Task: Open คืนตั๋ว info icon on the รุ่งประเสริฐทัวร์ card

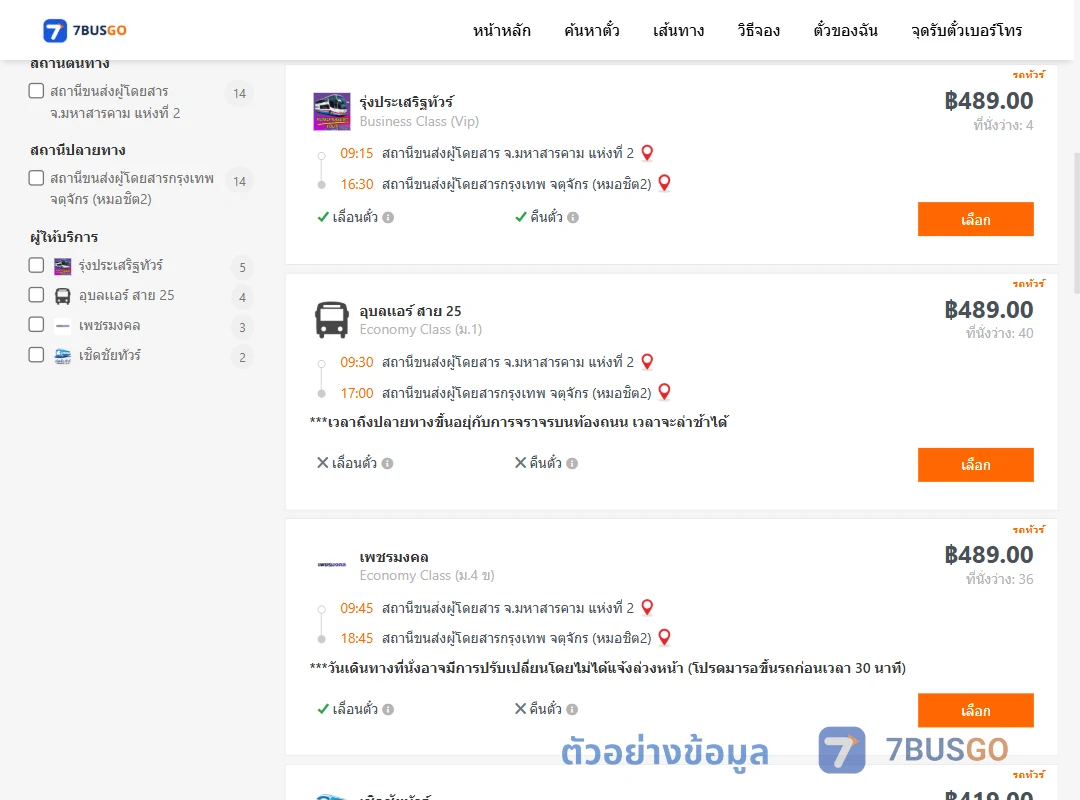Action: 573,218
